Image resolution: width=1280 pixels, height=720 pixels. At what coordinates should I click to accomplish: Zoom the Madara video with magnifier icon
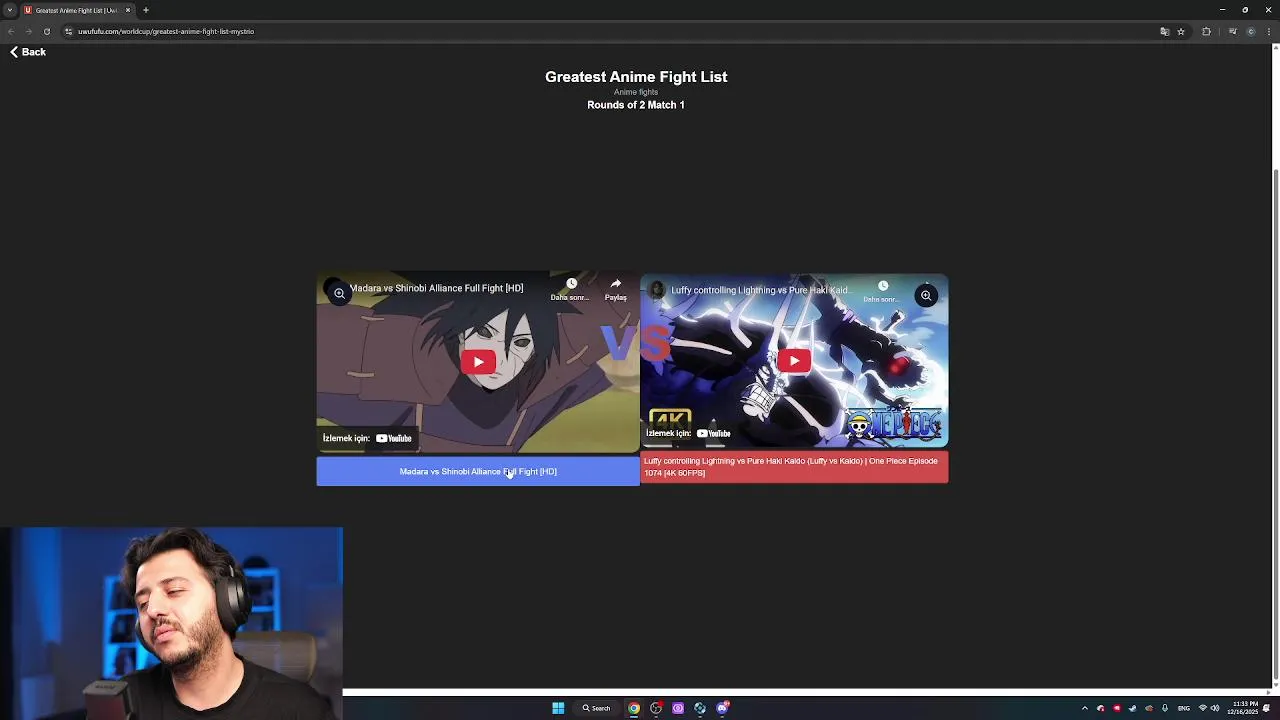[340, 294]
